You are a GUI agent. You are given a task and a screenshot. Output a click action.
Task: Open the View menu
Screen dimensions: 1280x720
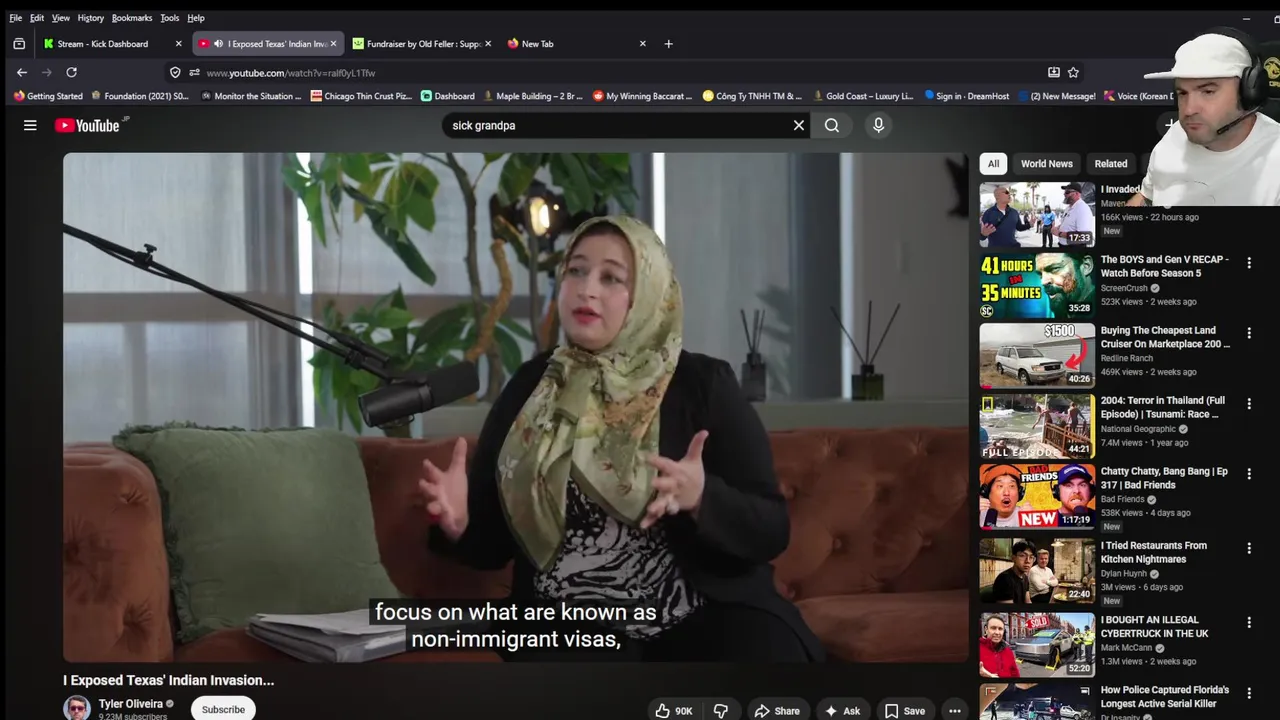point(61,18)
